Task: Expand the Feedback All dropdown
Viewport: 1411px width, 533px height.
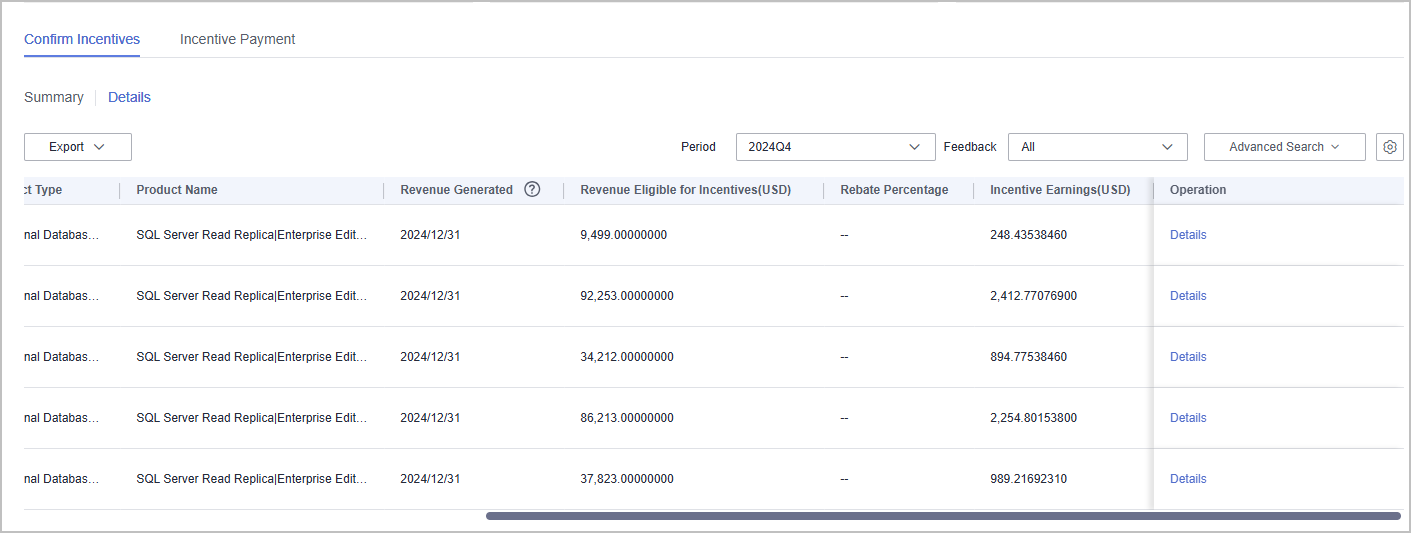Action: point(1097,147)
